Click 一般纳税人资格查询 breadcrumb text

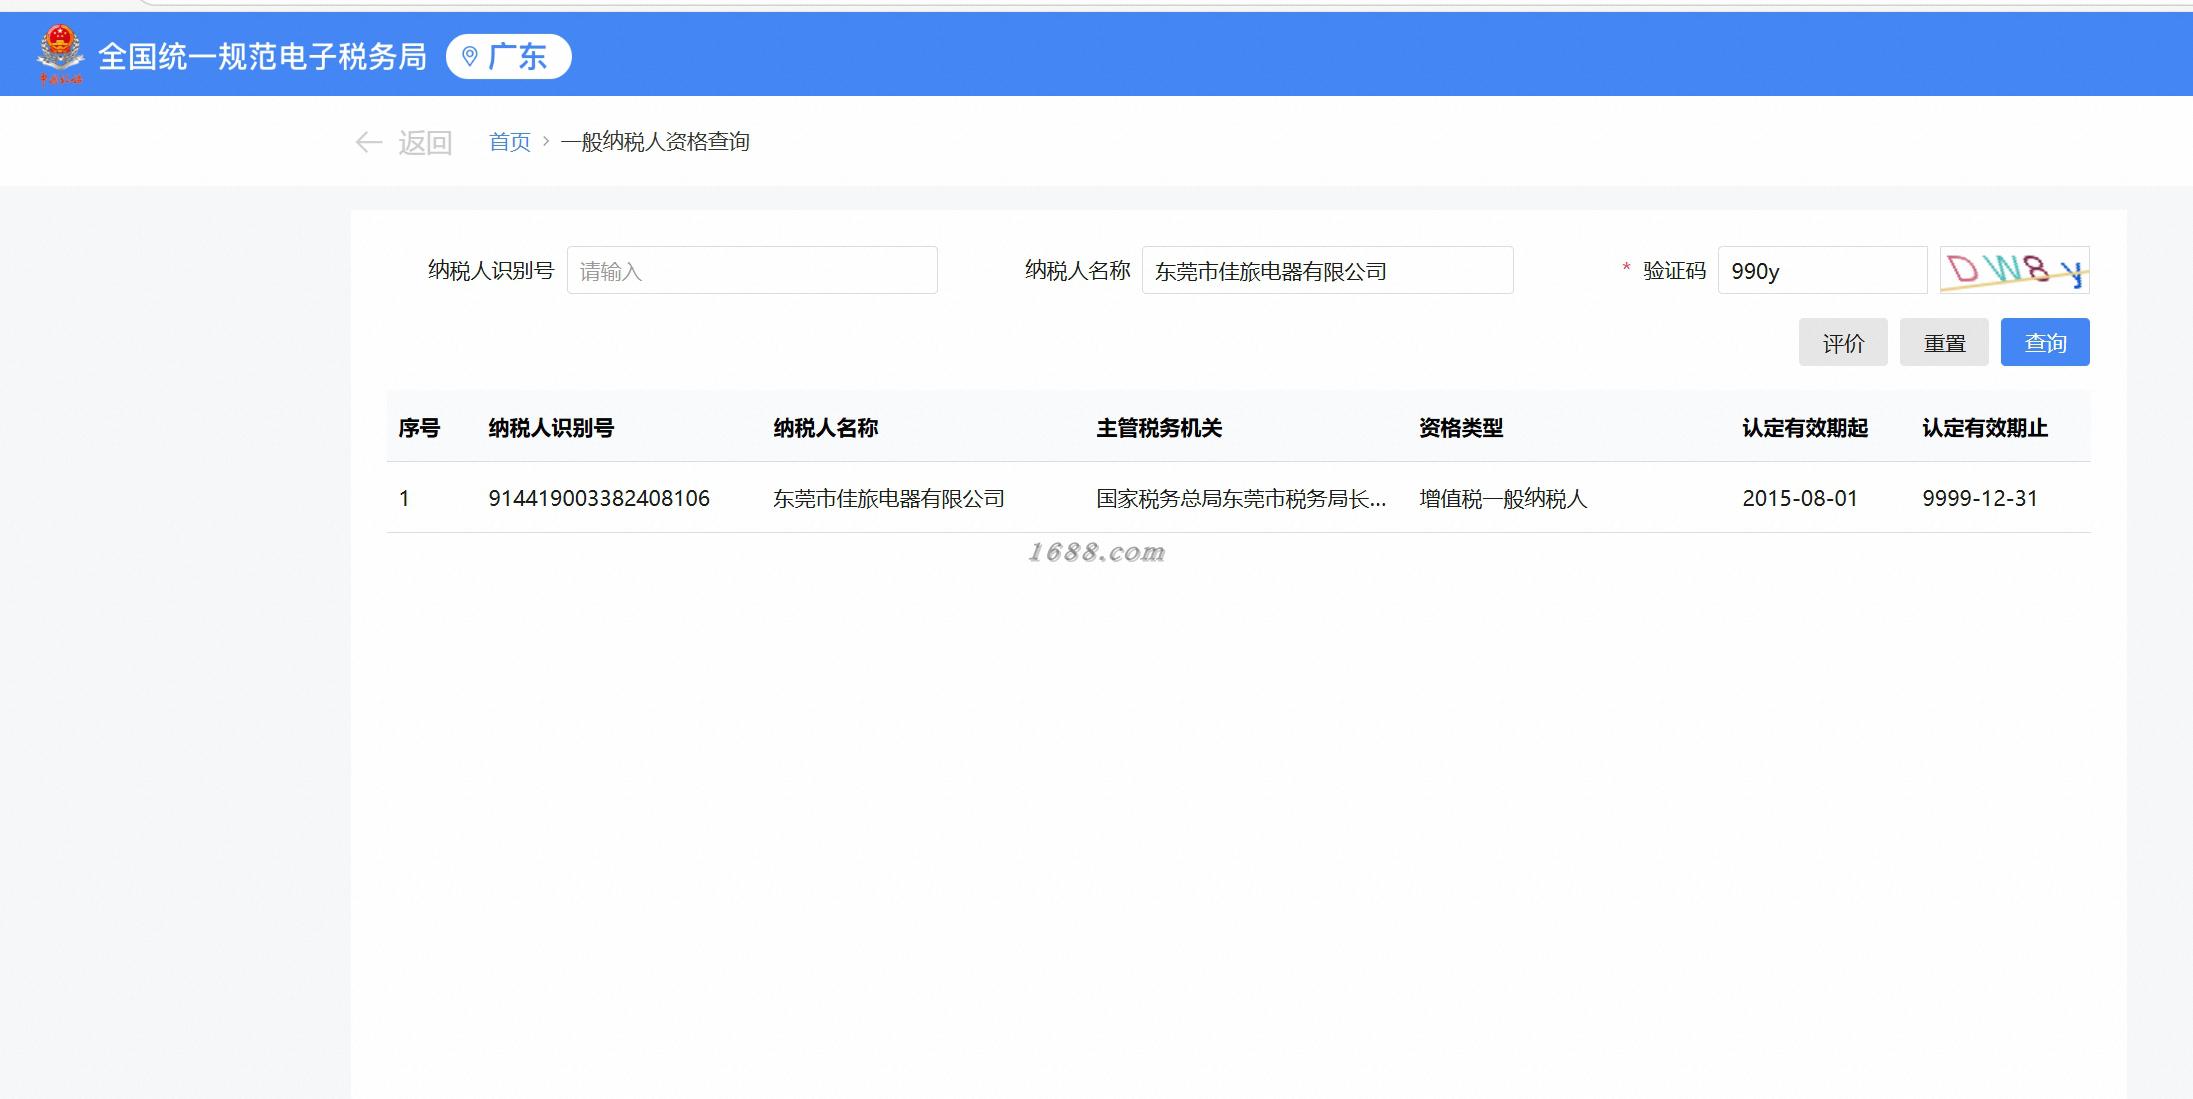pyautogui.click(x=655, y=142)
